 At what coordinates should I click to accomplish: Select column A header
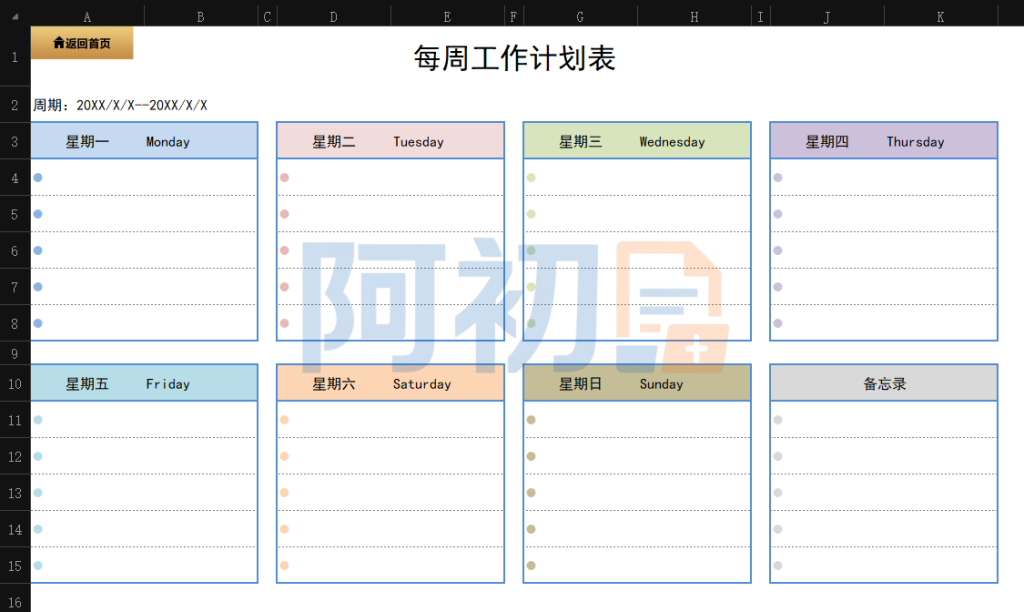point(87,17)
